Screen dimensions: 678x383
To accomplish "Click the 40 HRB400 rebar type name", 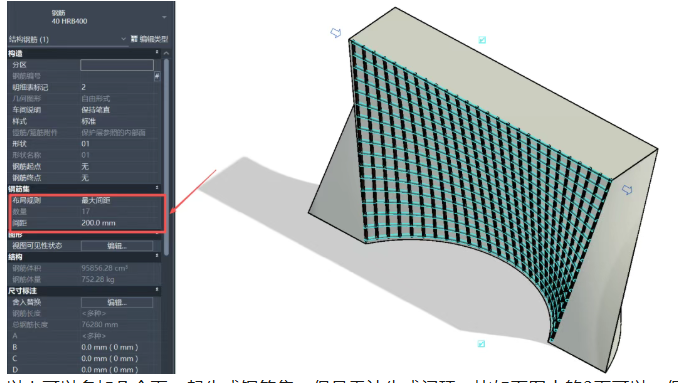I will click(x=69, y=21).
